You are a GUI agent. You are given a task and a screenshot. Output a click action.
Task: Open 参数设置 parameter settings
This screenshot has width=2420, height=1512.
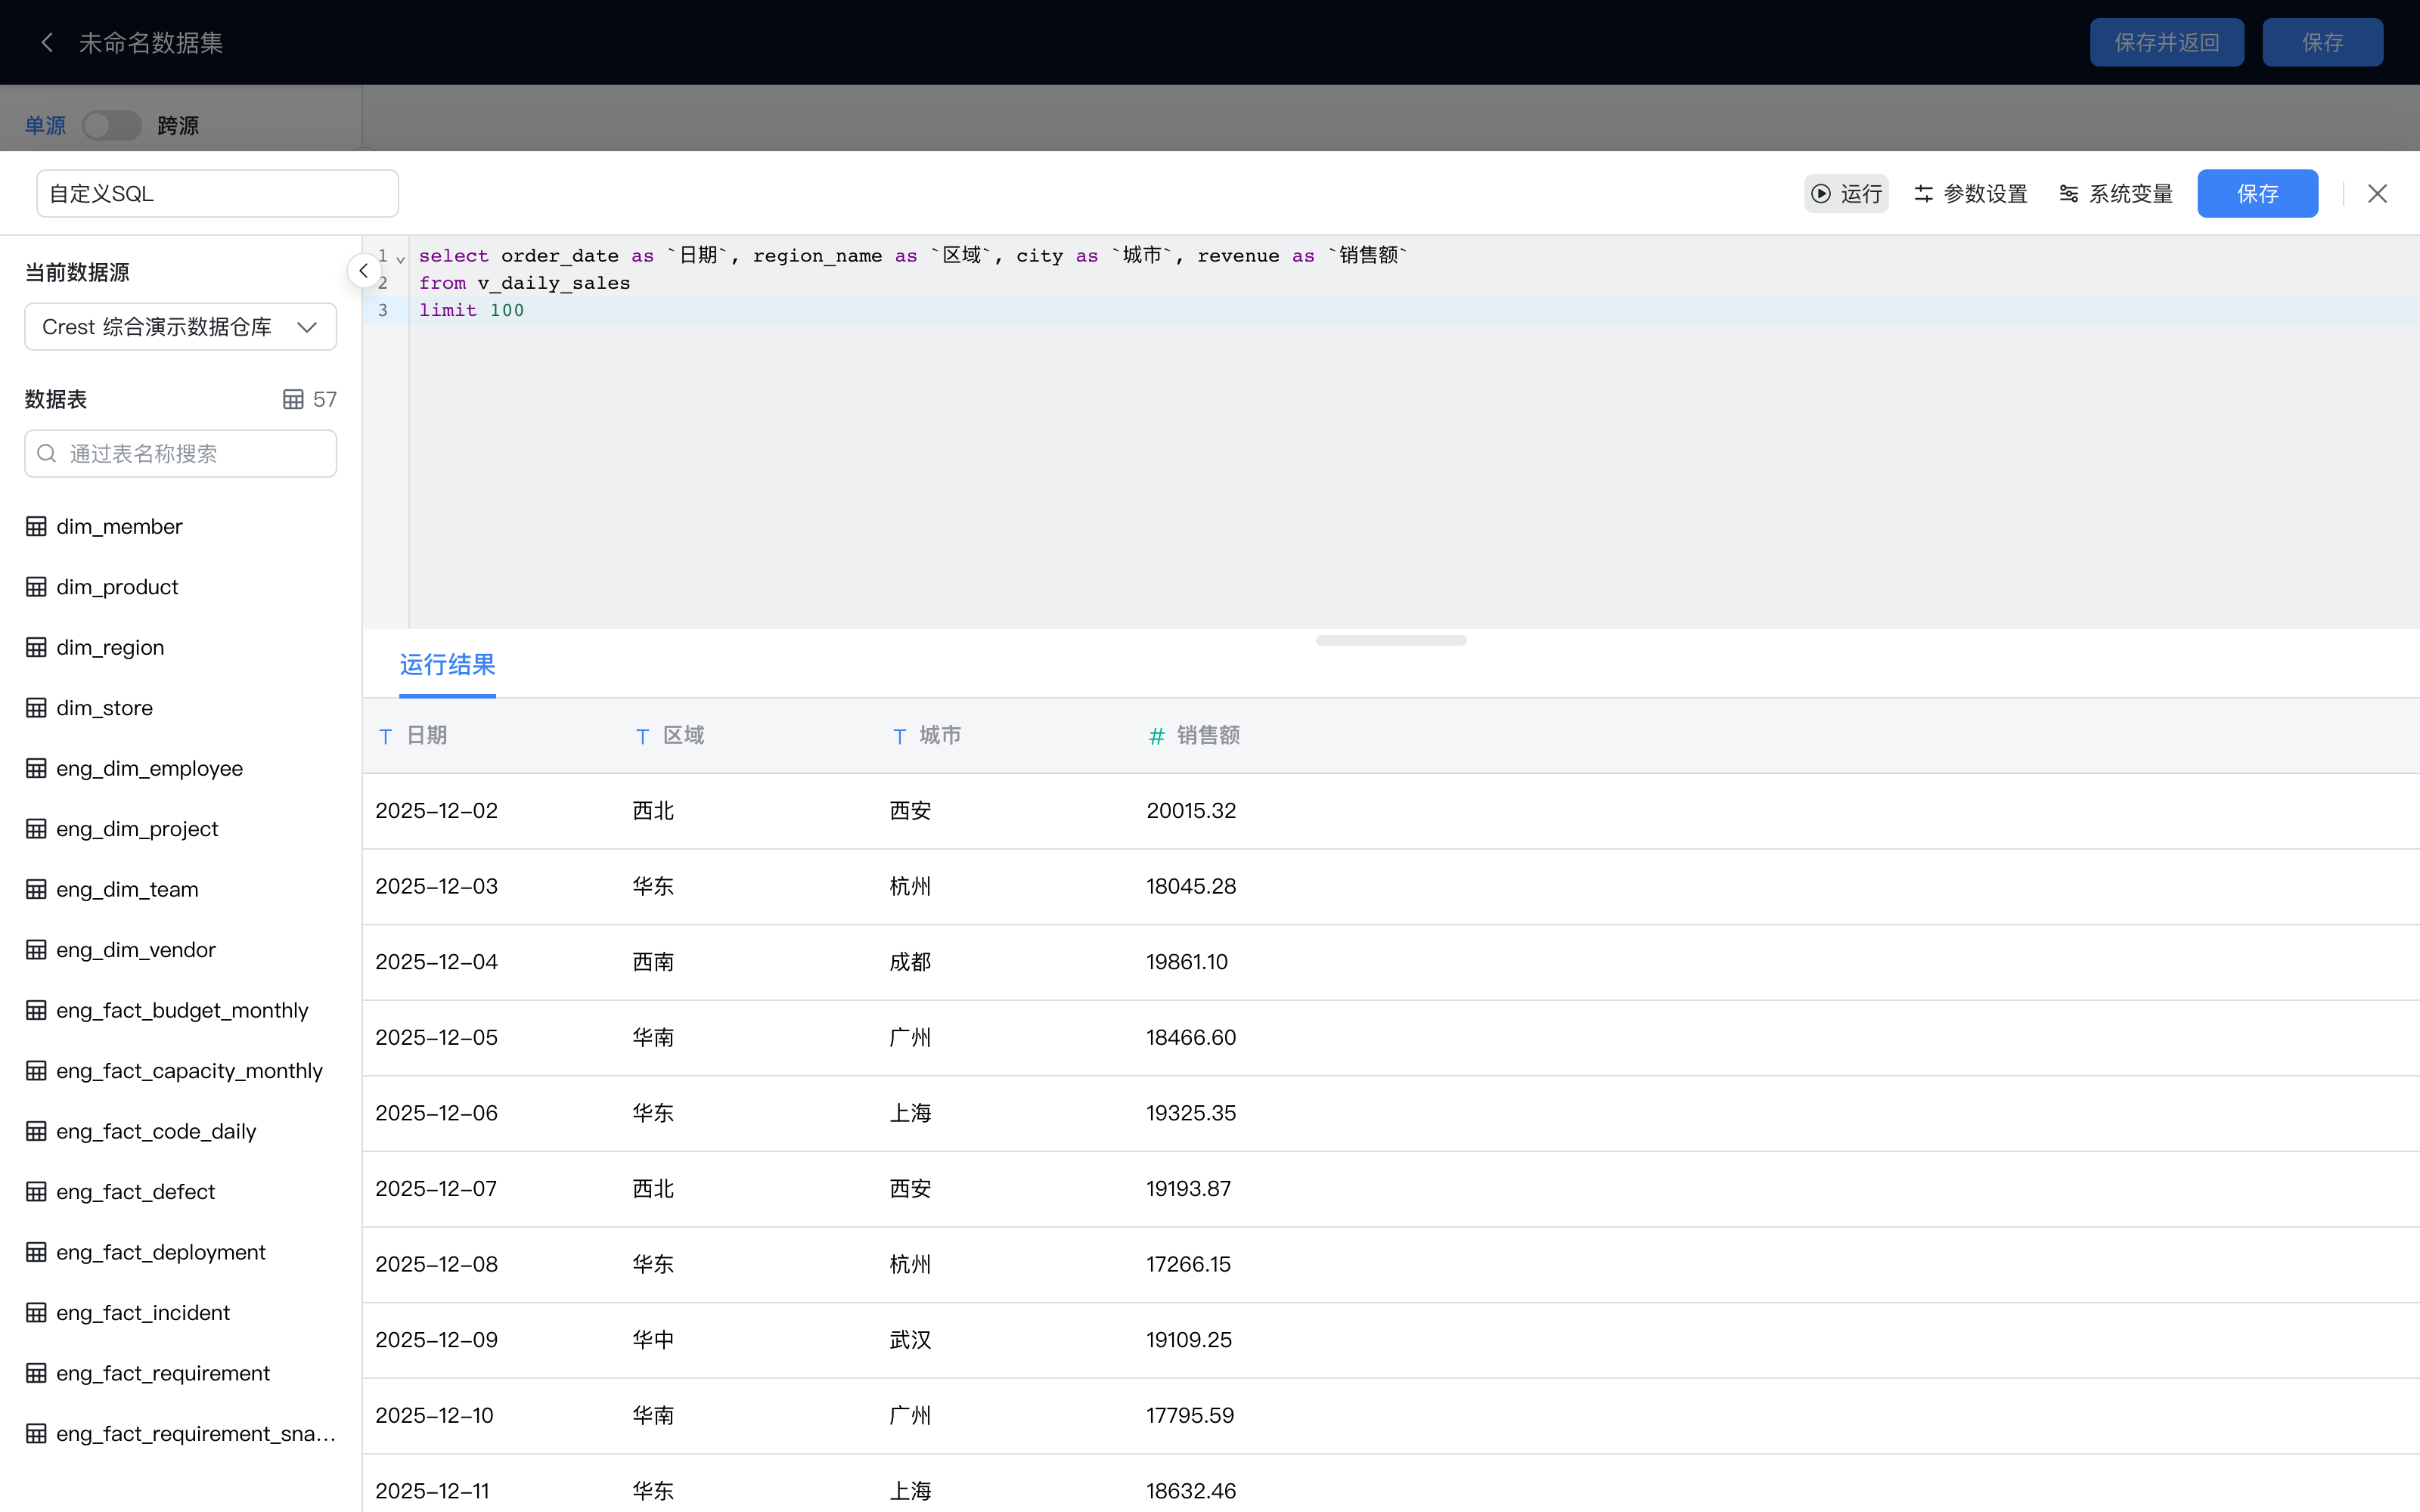(x=1970, y=193)
